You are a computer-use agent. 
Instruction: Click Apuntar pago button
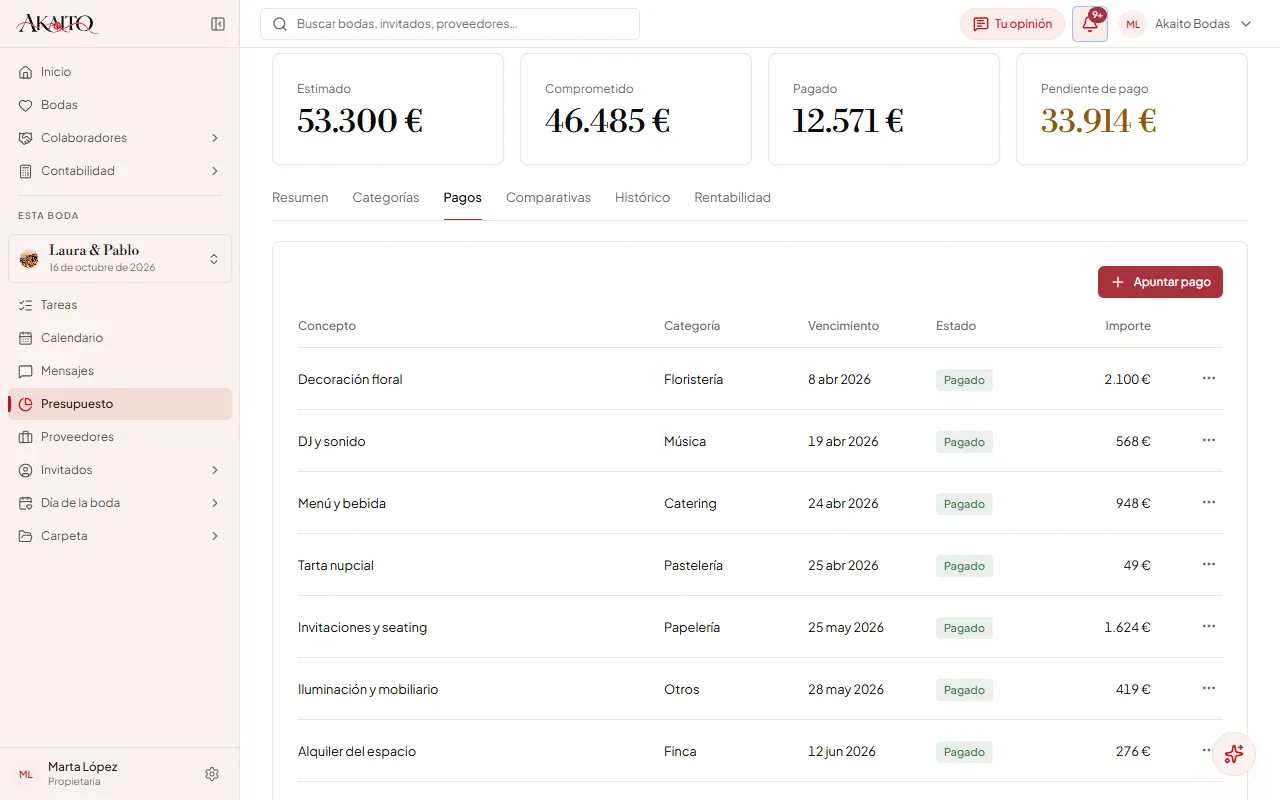1160,282
